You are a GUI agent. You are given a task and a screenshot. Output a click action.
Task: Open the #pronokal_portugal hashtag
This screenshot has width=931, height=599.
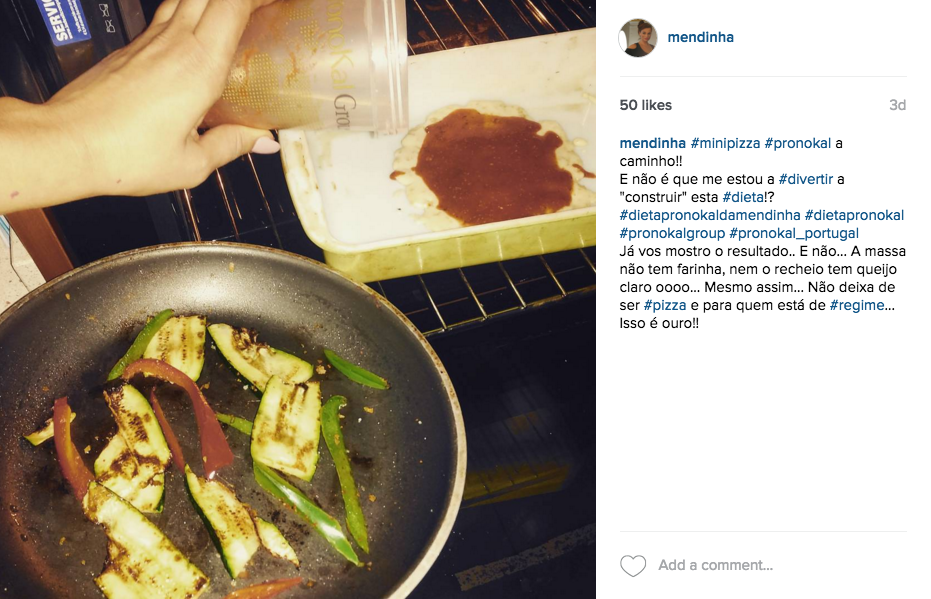(x=794, y=233)
